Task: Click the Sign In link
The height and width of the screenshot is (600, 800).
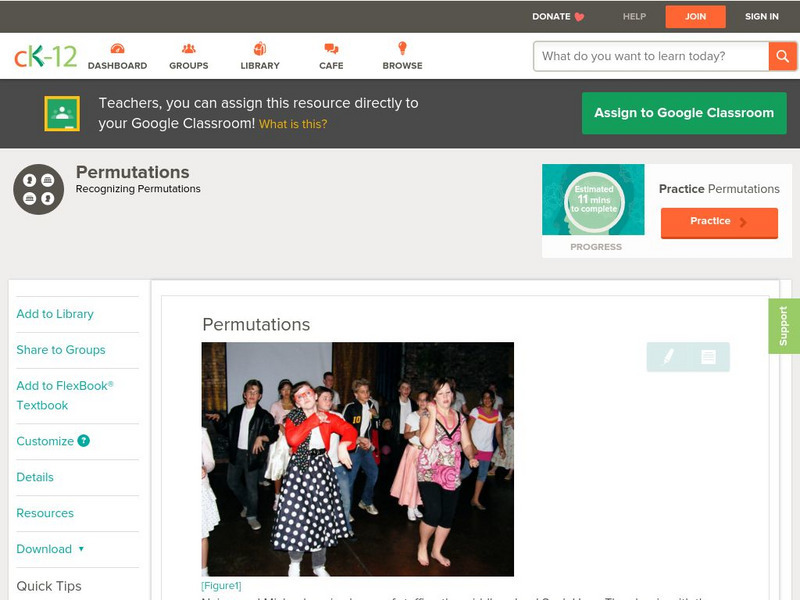Action: tap(761, 17)
